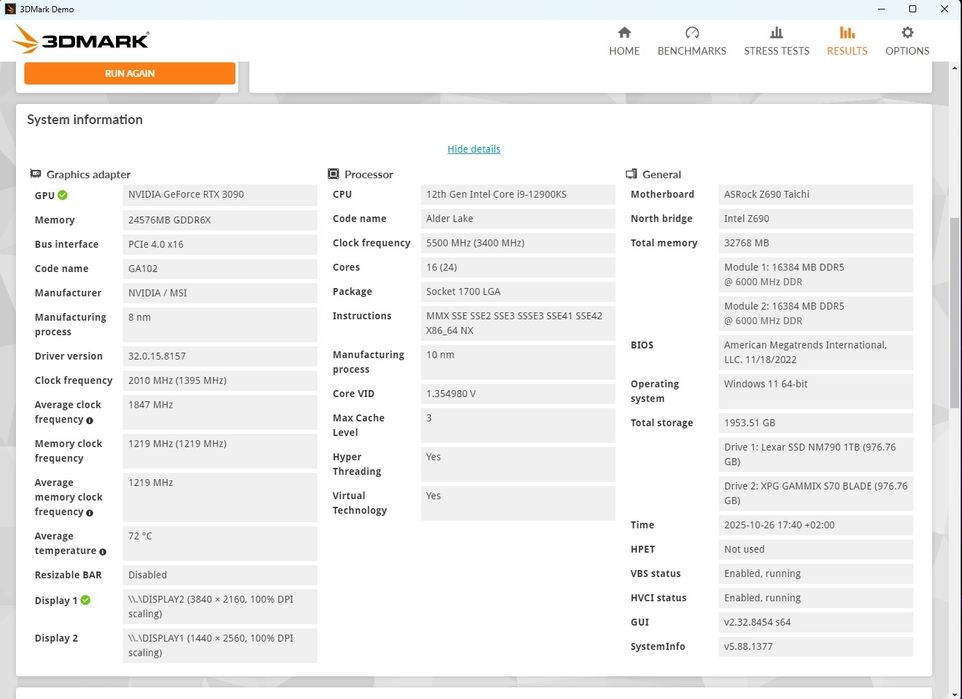962x699 pixels.
Task: Select the SystemInfo version v5.88.1377
Action: point(816,646)
